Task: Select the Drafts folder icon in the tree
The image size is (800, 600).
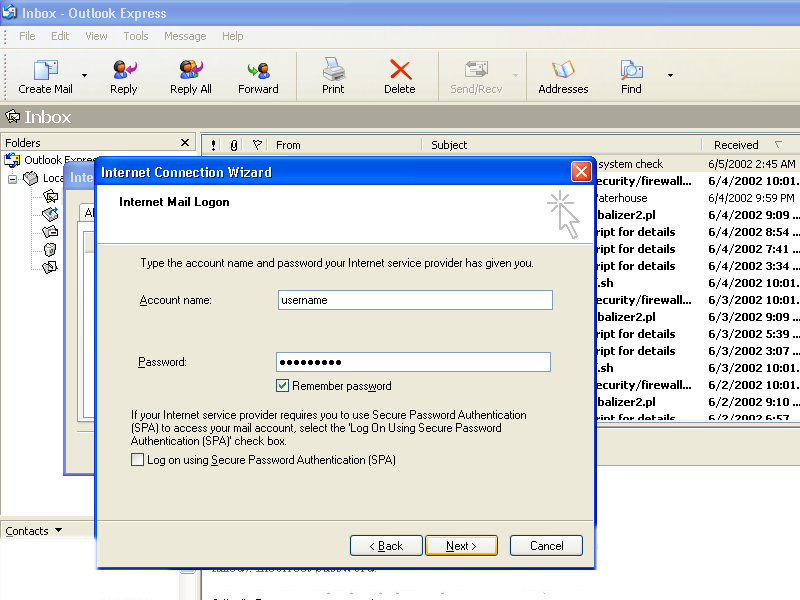Action: (50, 267)
